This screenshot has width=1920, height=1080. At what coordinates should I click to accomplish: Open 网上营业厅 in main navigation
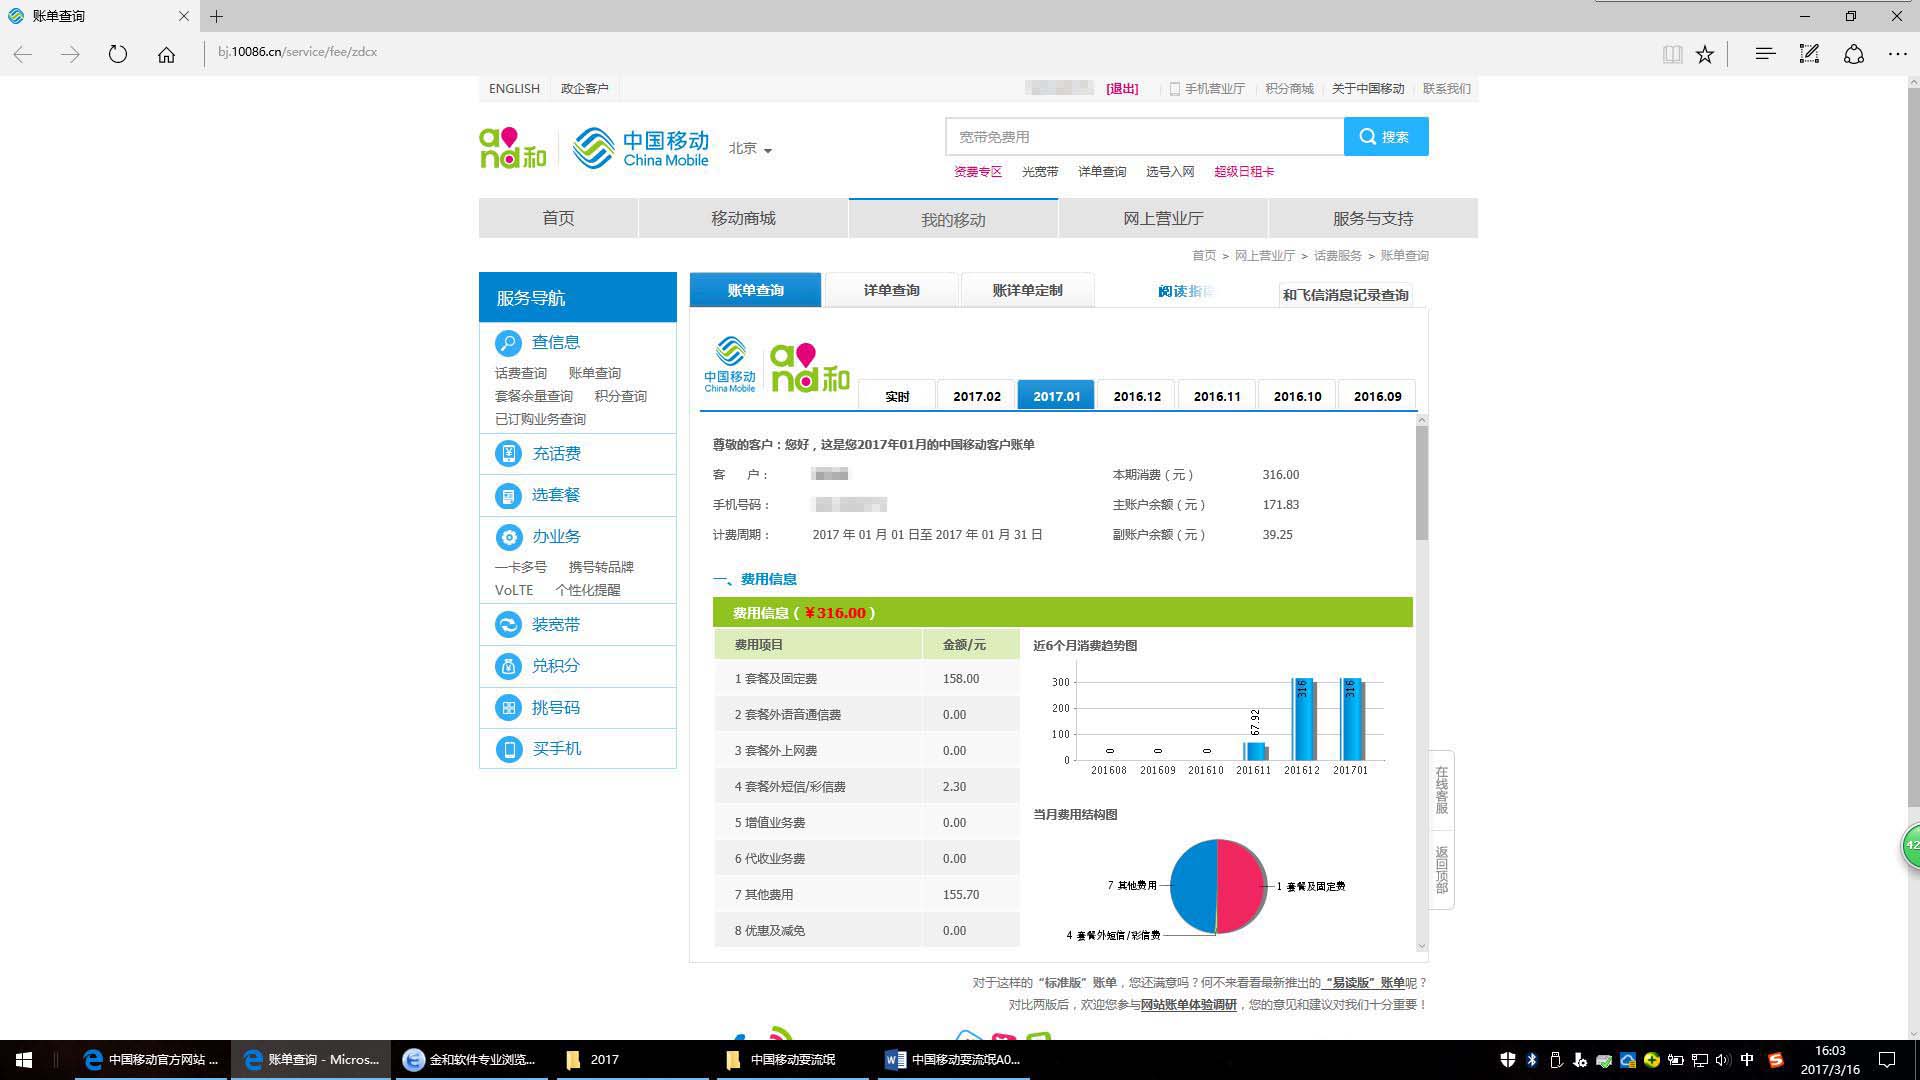pos(1163,218)
